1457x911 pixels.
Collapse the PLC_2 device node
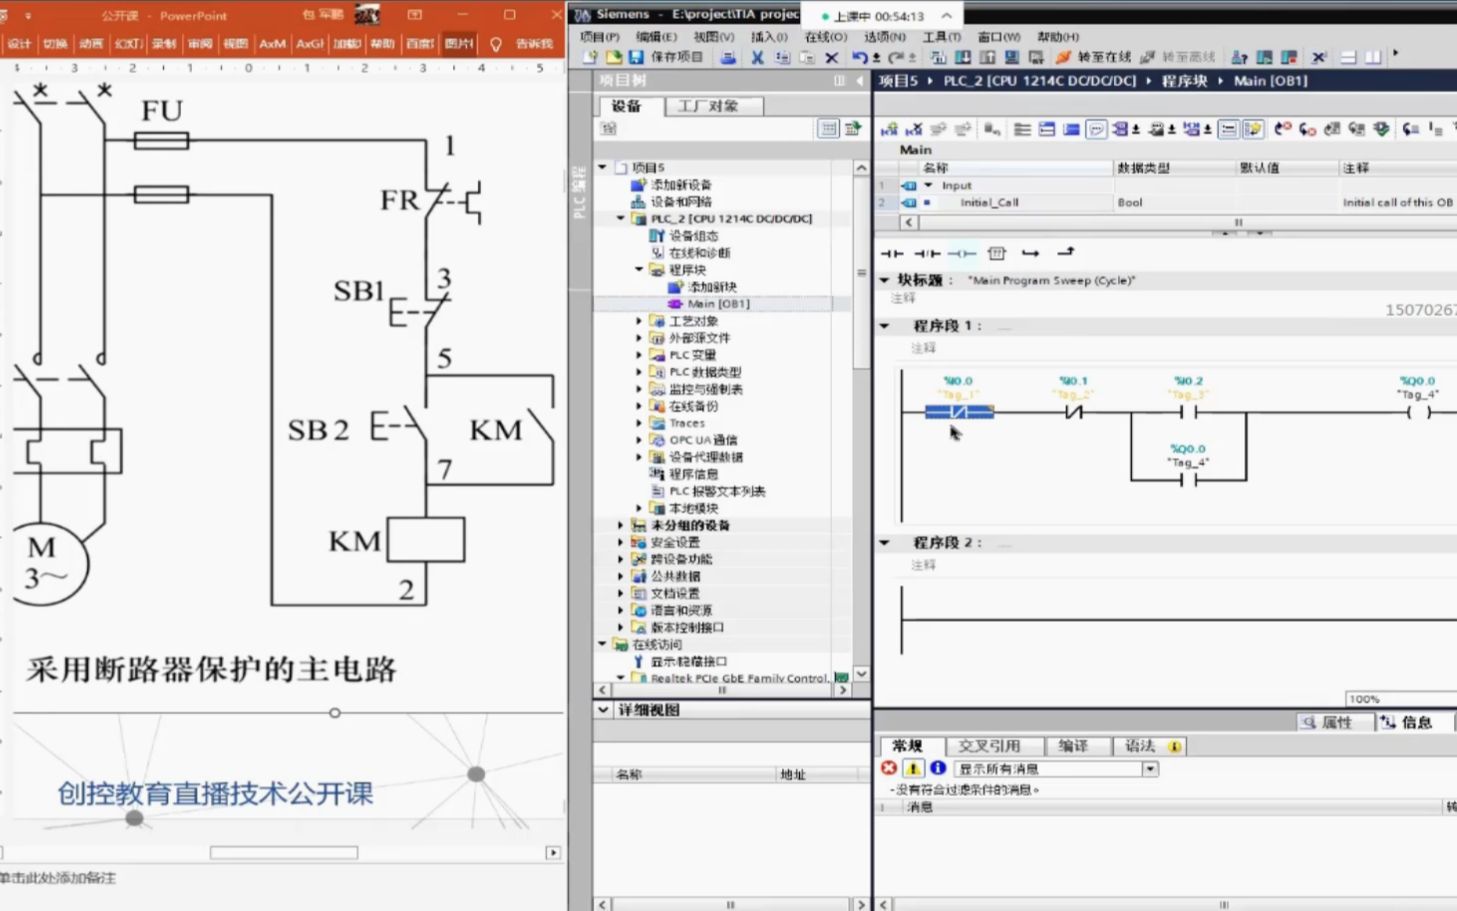click(622, 218)
